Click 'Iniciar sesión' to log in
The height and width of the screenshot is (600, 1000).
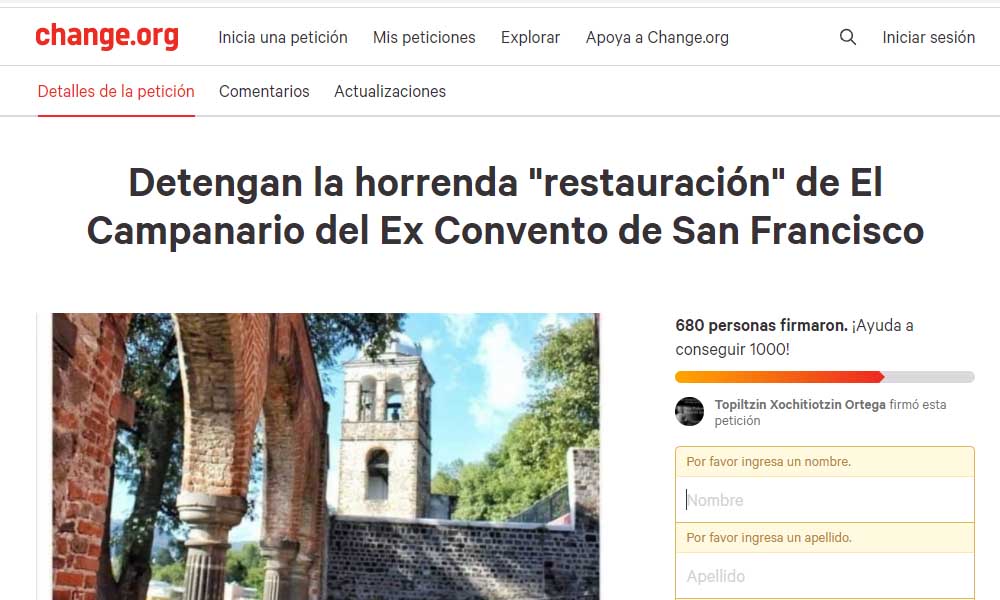[x=929, y=38]
